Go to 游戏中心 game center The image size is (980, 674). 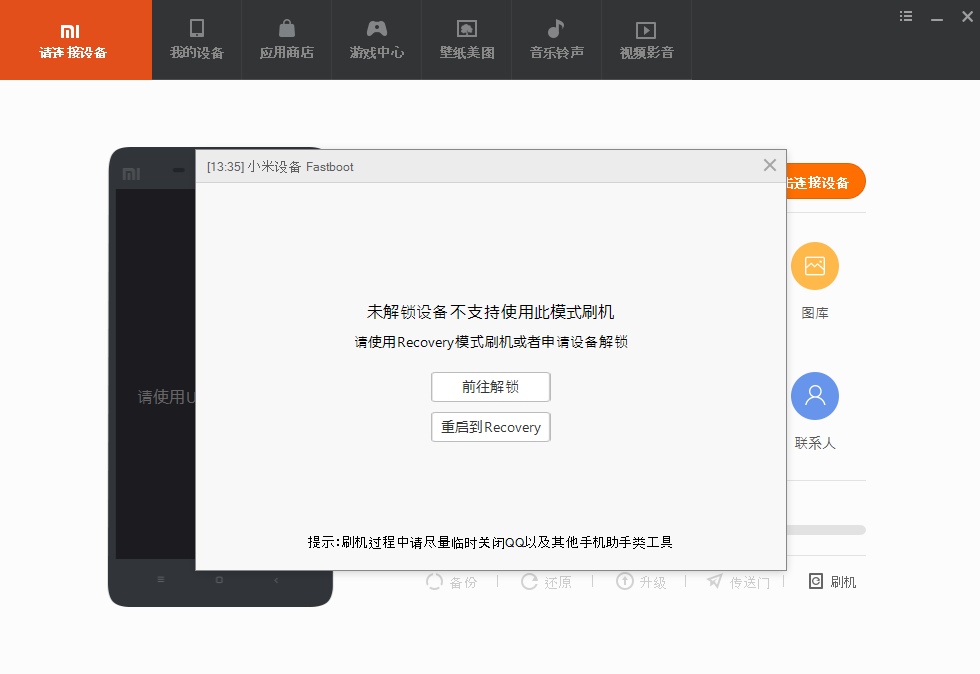(x=376, y=40)
